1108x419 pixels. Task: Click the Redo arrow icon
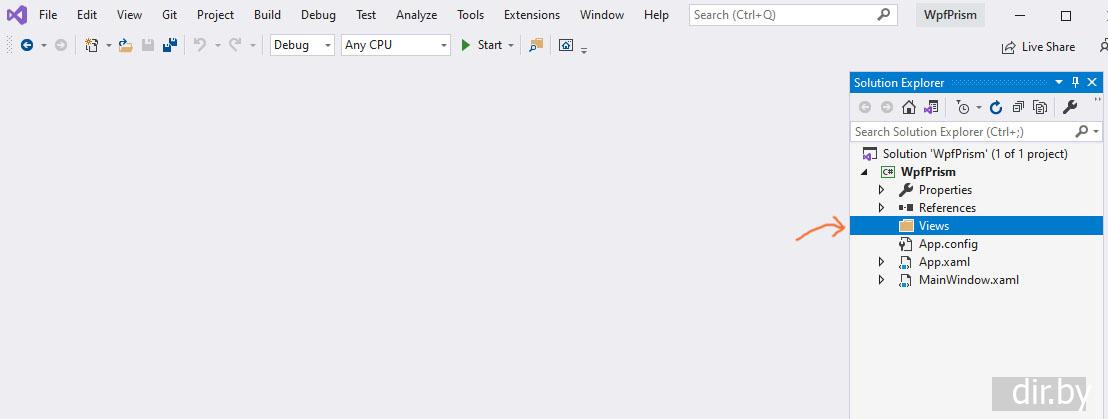pyautogui.click(x=235, y=45)
